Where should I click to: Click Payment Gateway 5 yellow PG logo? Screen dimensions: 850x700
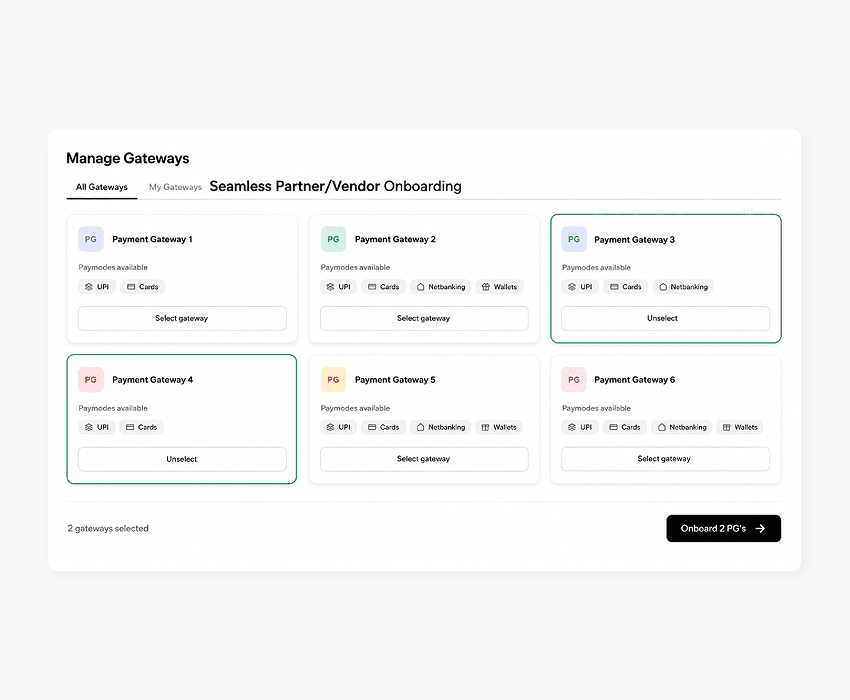click(x=333, y=380)
